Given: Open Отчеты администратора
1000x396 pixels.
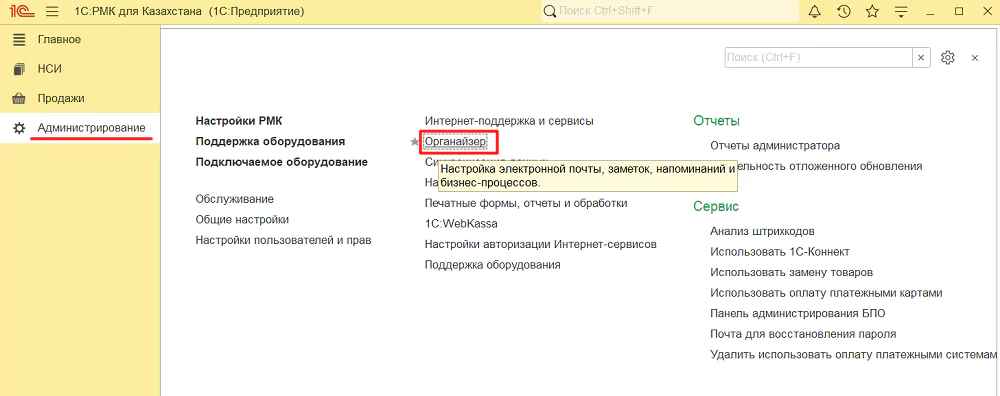Looking at the screenshot, I should point(775,145).
